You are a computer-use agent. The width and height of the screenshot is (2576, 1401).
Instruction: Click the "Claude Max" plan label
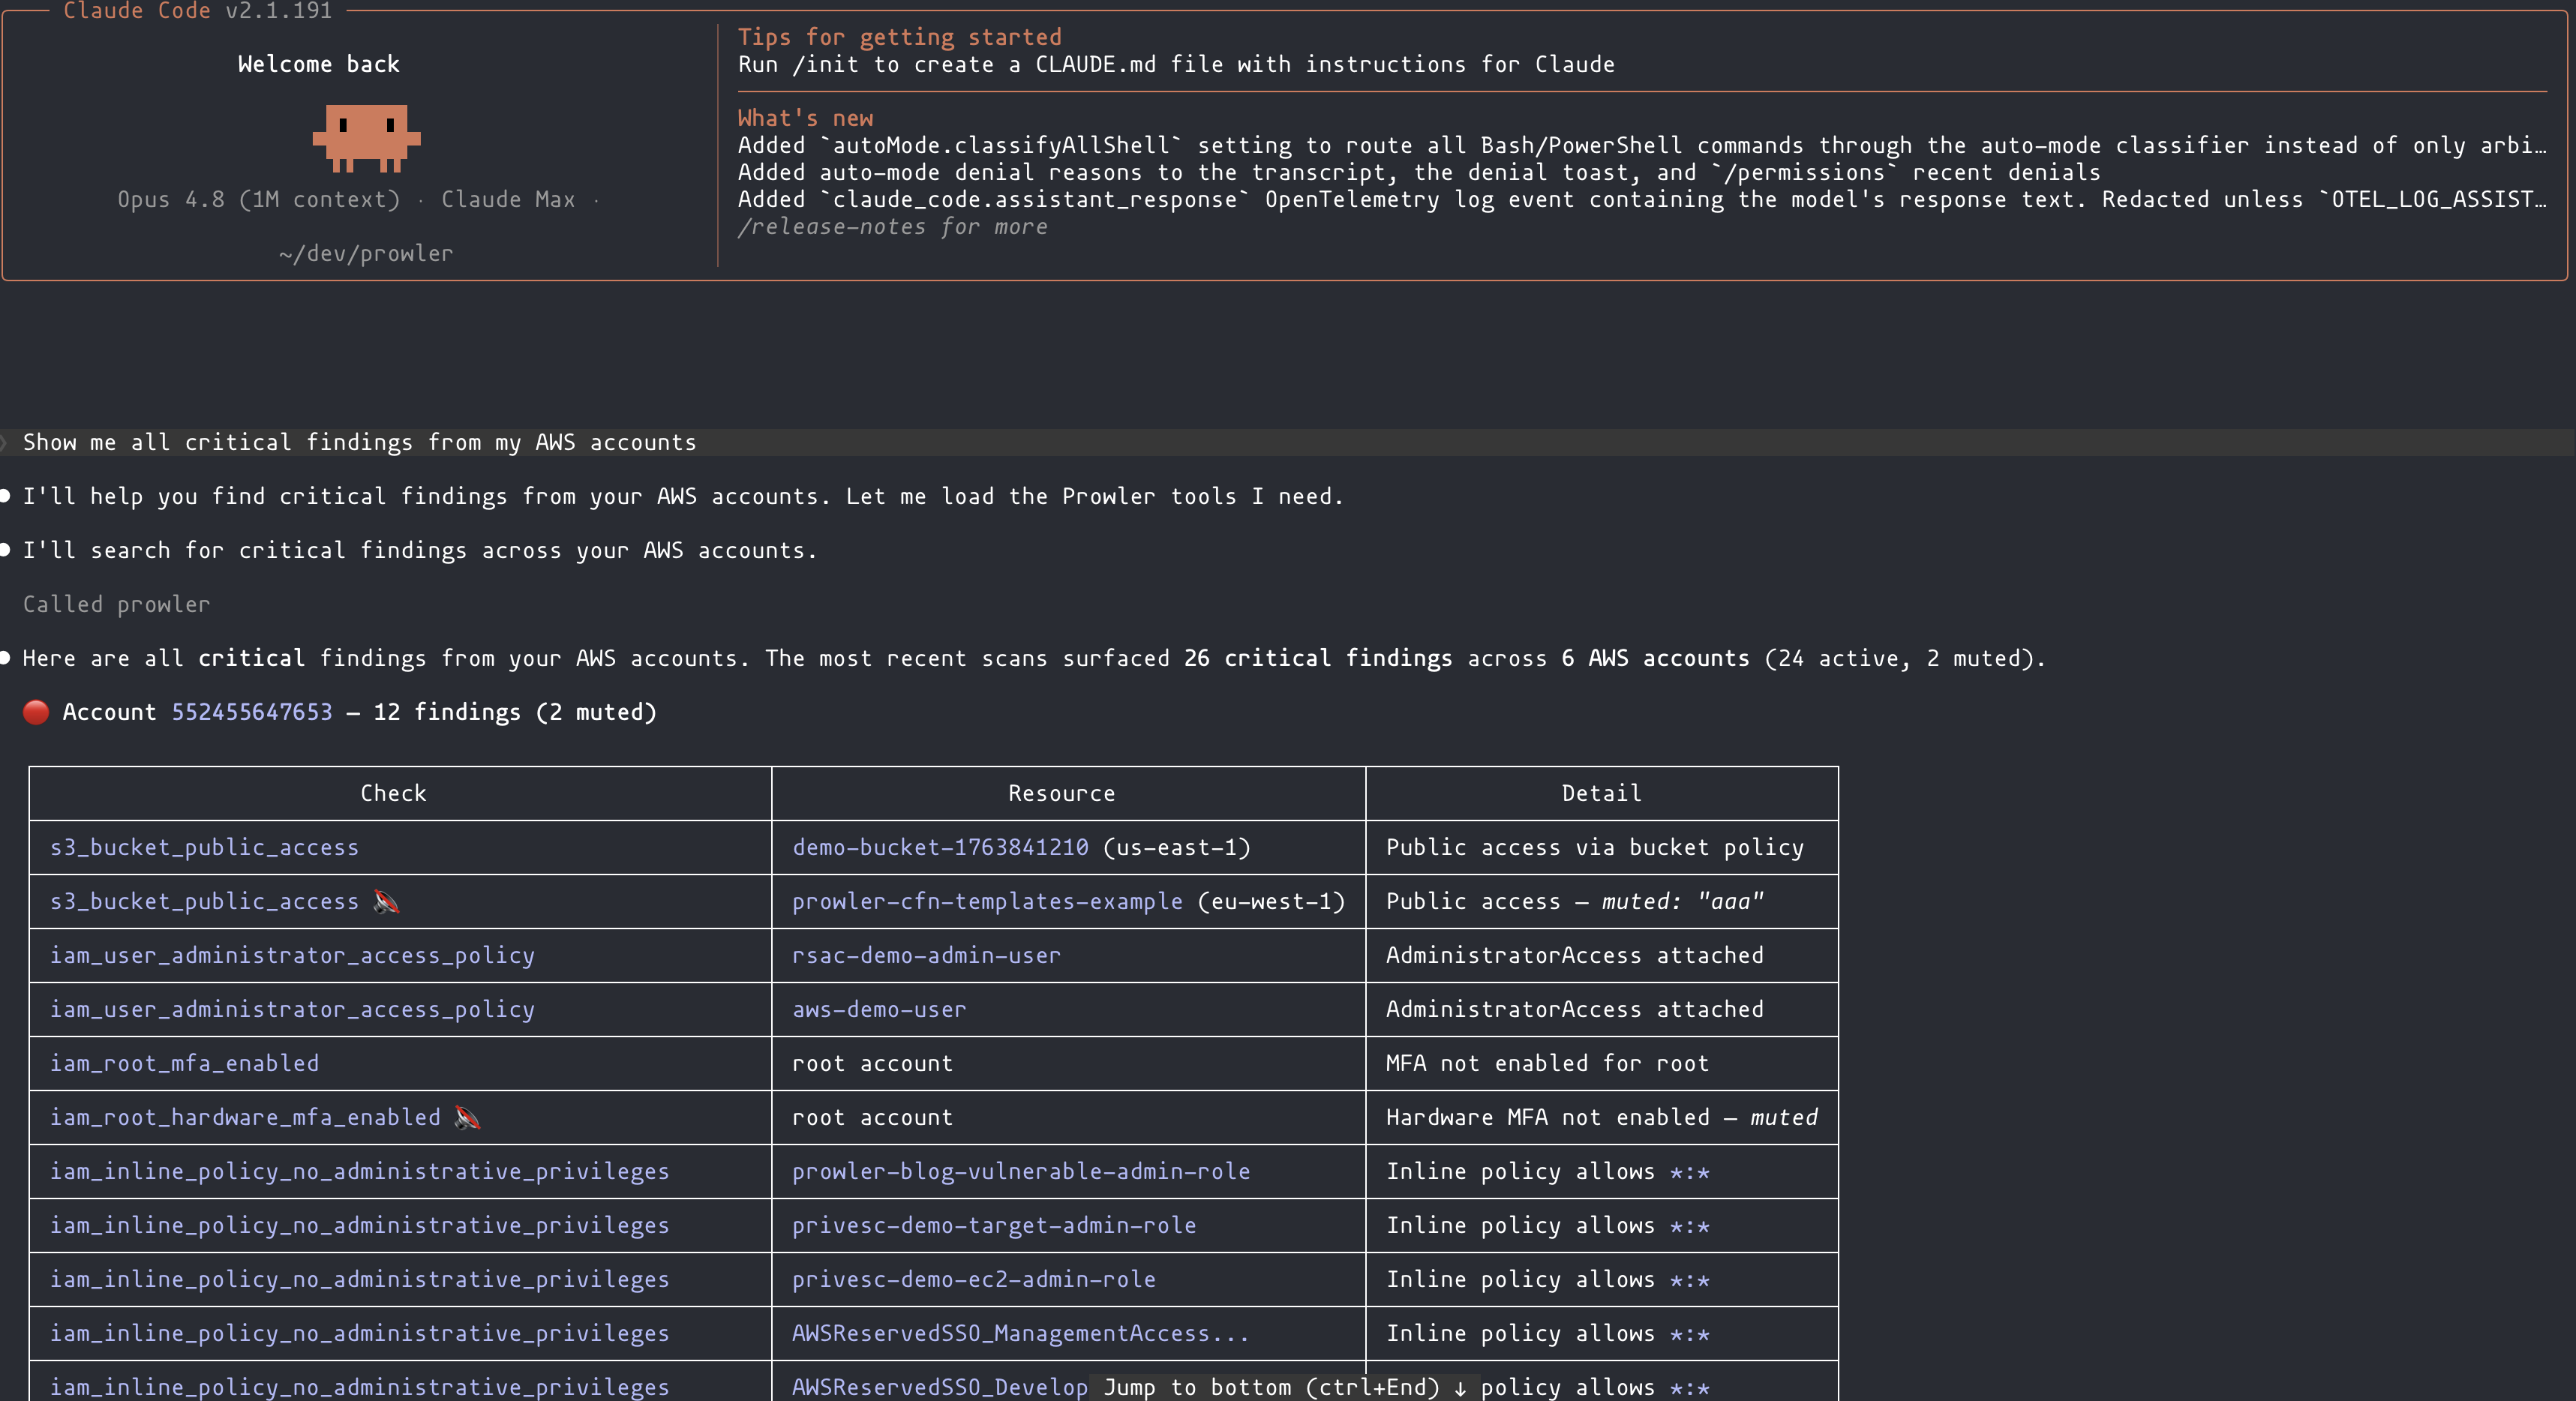tap(508, 199)
